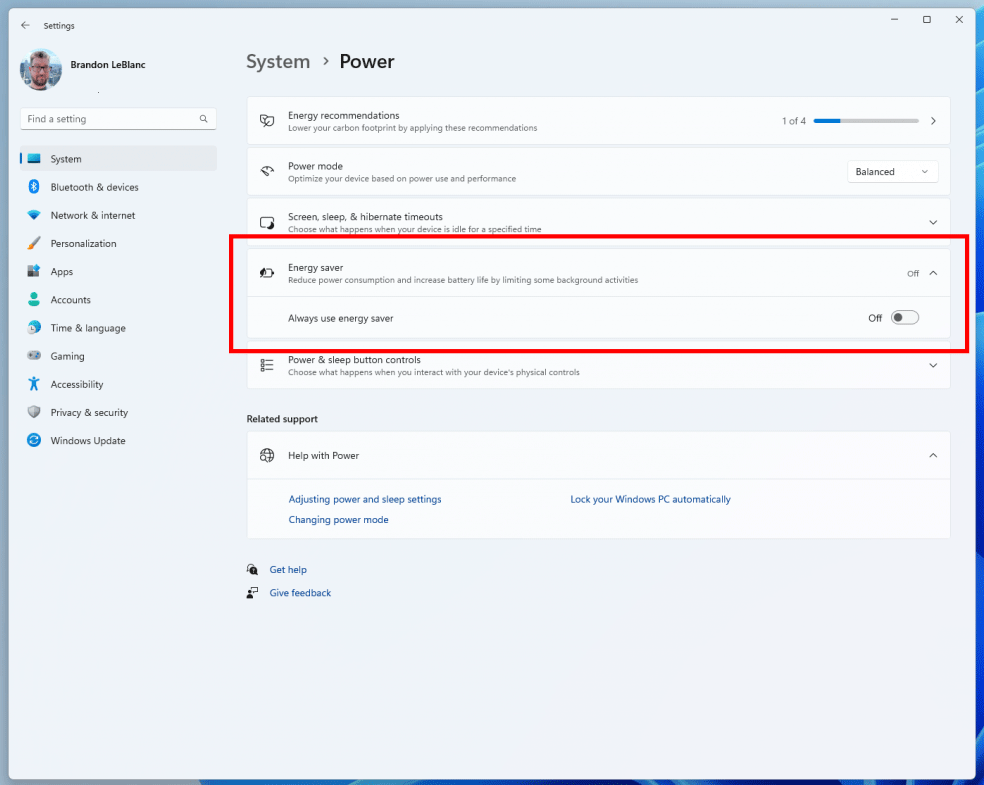The image size is (984, 785).
Task: Open the Adjusting power and sleep settings link
Action: (364, 499)
